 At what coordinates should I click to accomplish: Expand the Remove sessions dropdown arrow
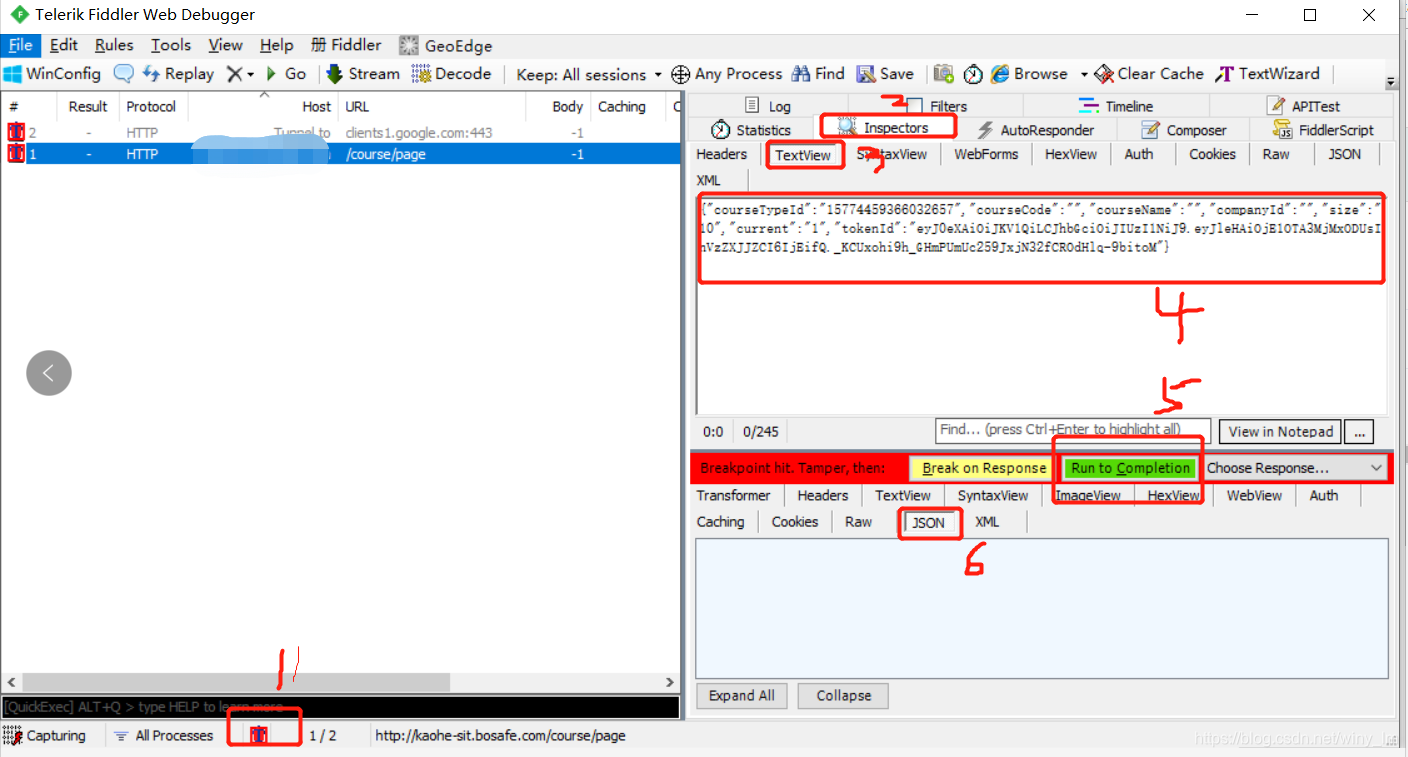(250, 74)
